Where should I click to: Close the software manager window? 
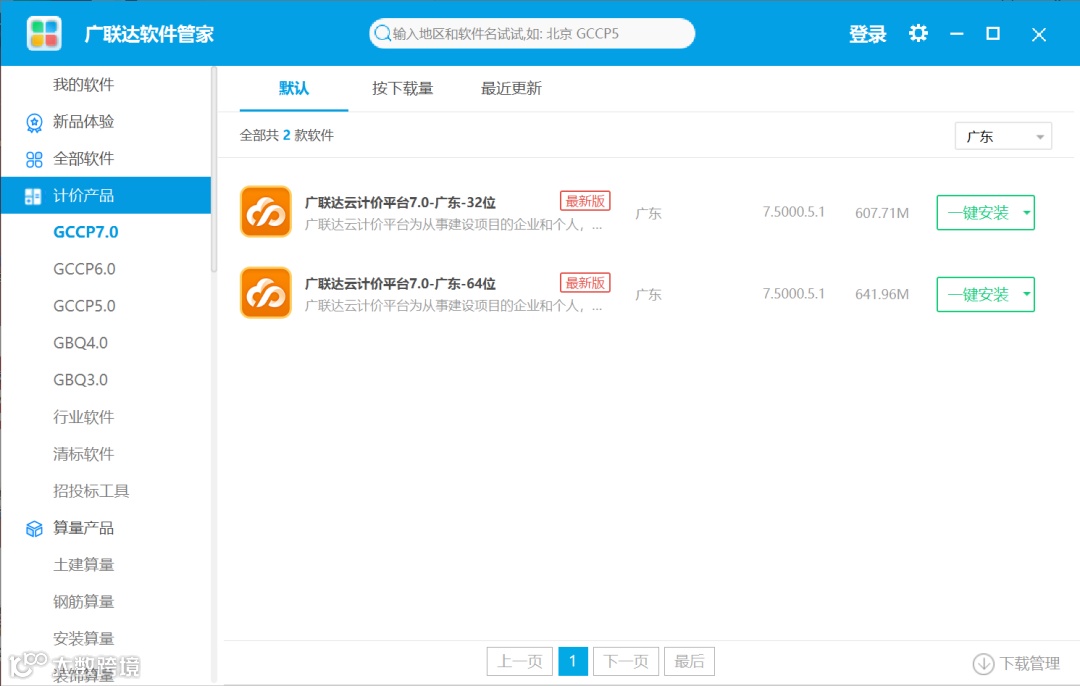1039,34
